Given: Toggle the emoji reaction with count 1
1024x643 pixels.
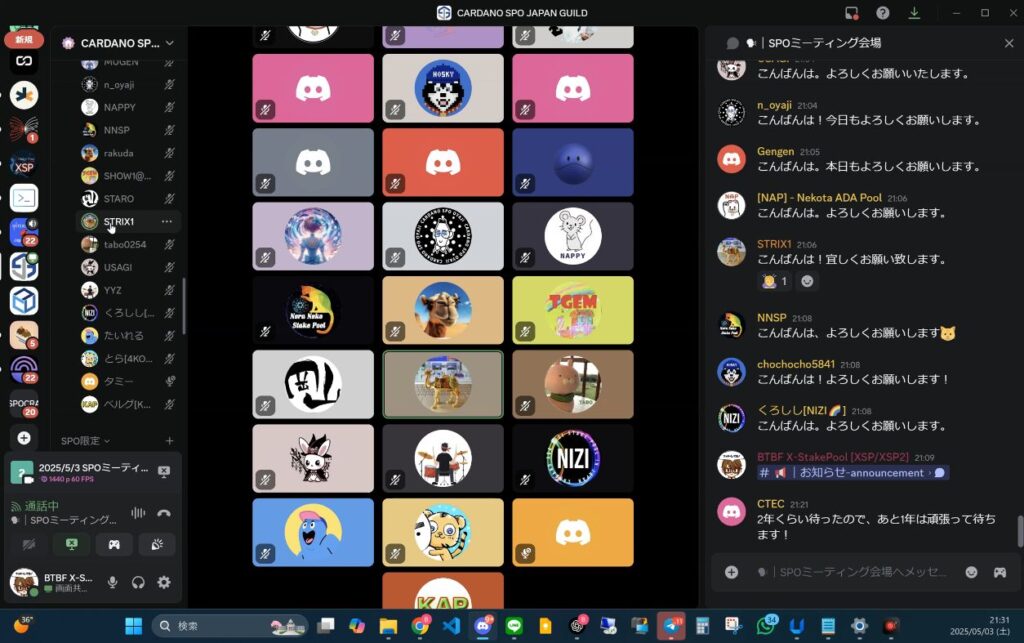Looking at the screenshot, I should pos(775,281).
